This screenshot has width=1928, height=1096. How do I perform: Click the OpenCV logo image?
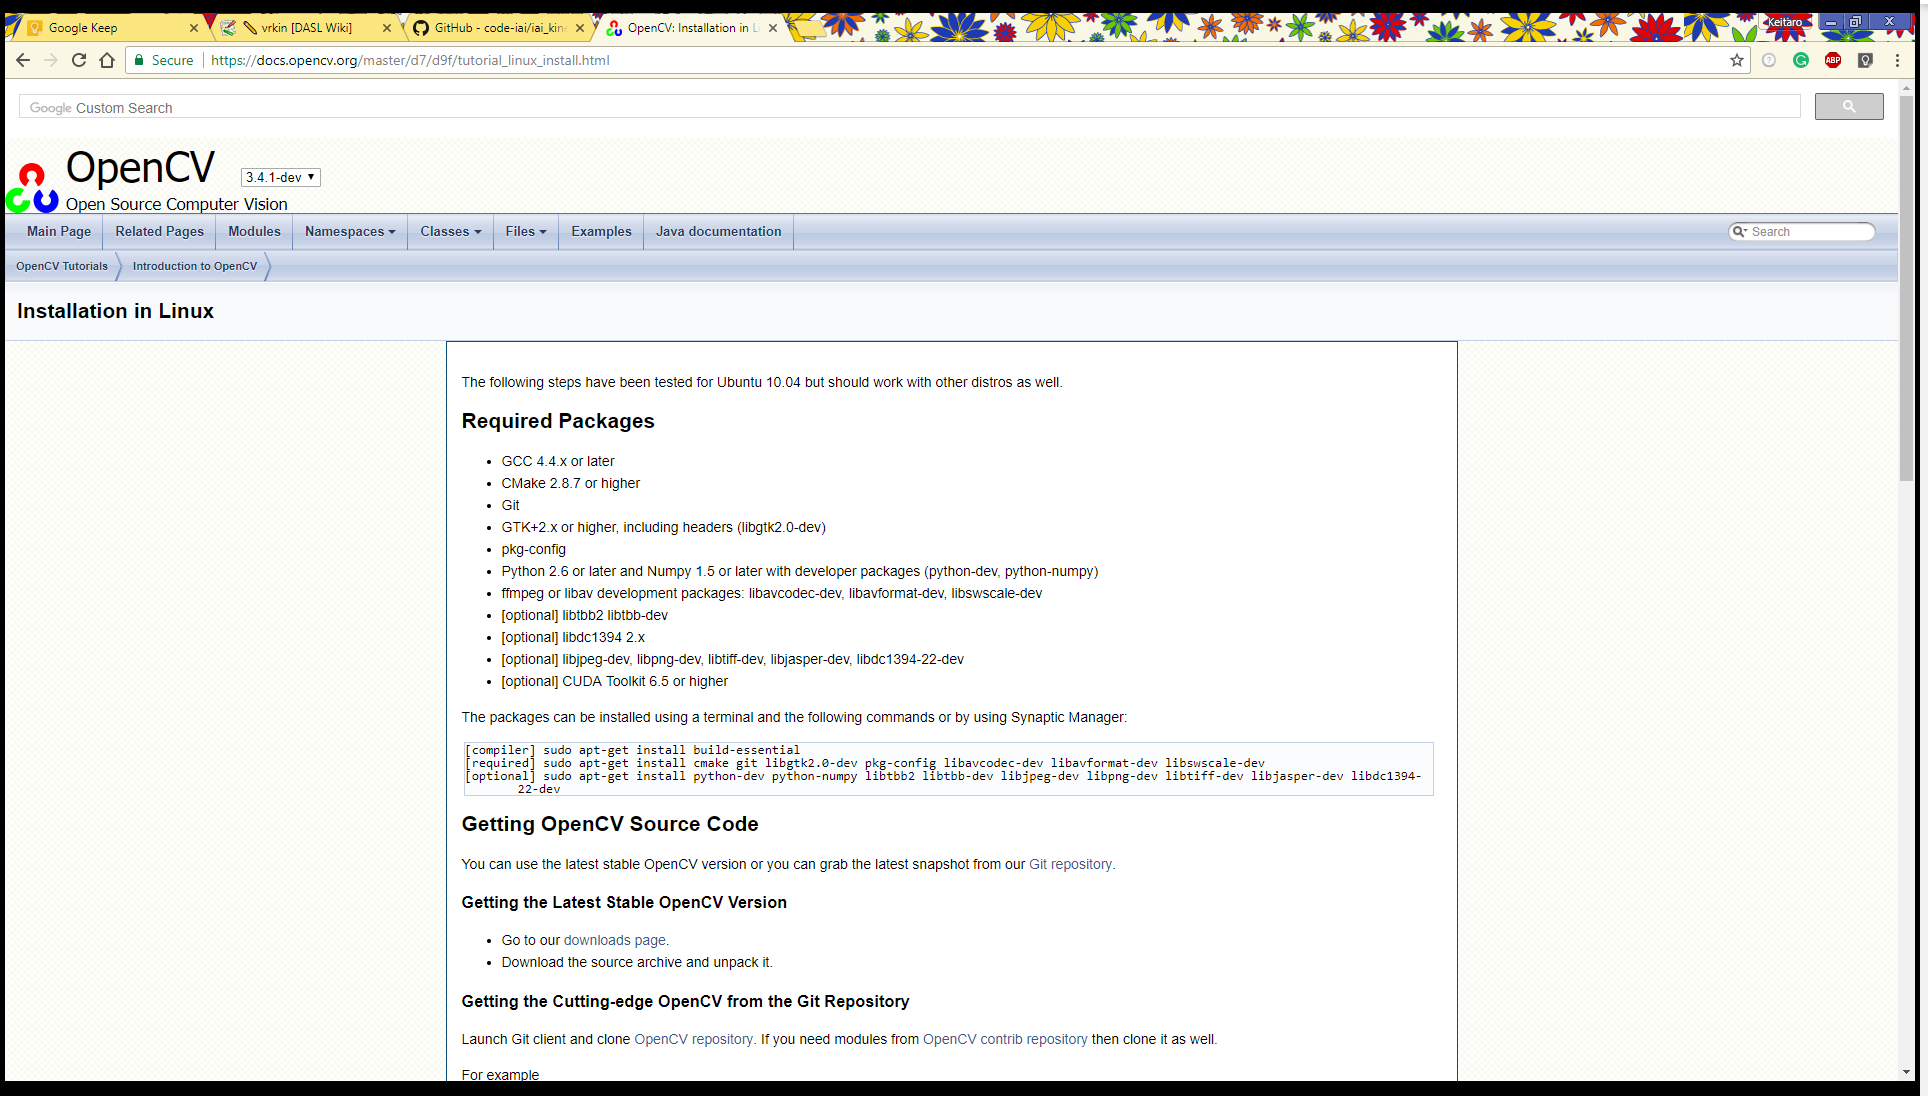click(x=32, y=187)
